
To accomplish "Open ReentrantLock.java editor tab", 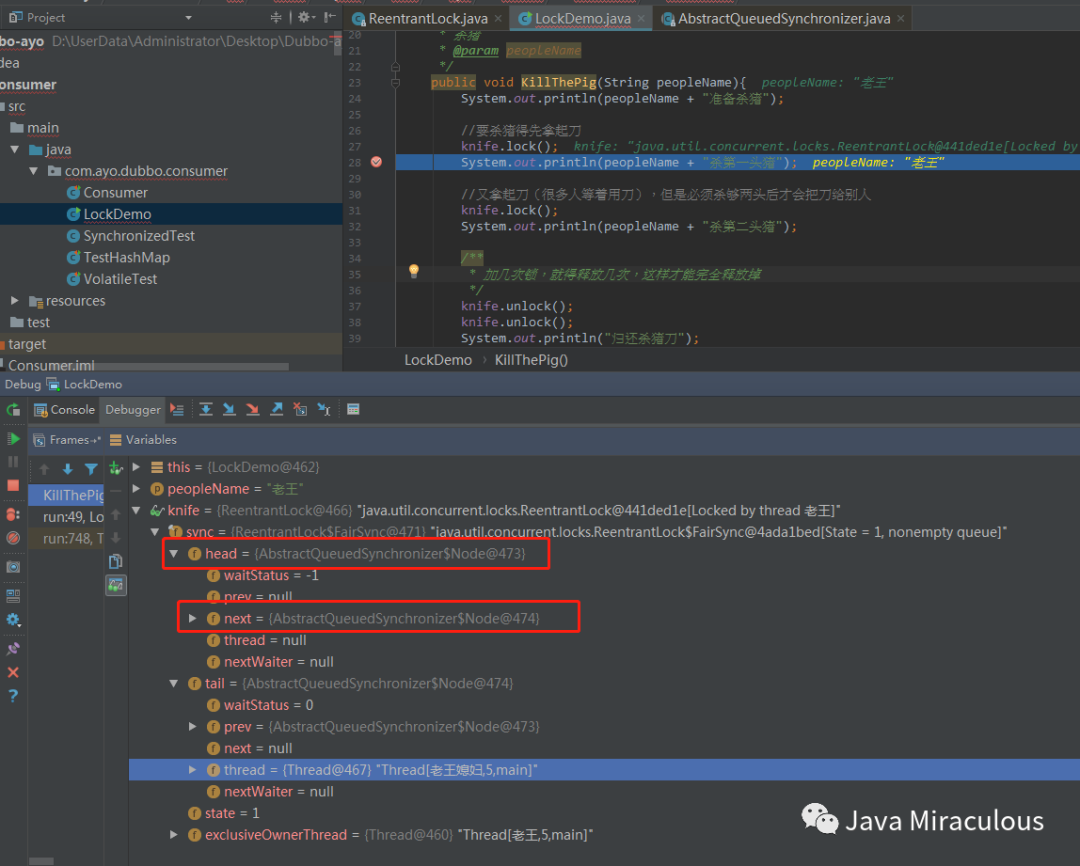I will click(x=427, y=19).
